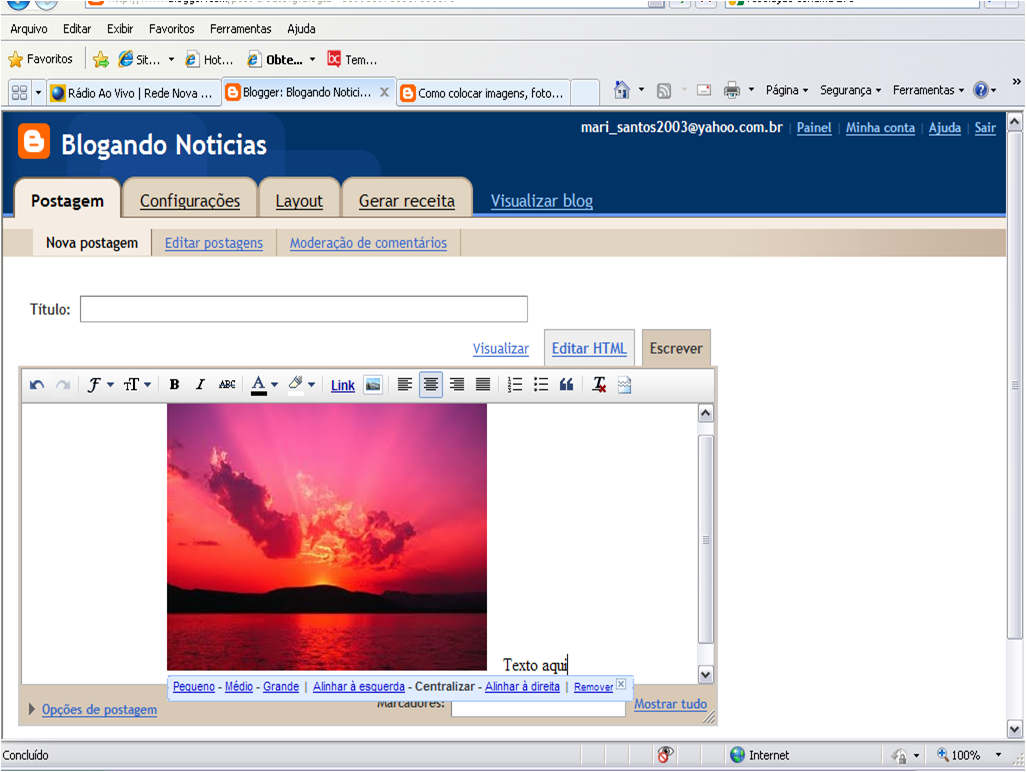Viewport: 1026px width, 772px height.
Task: Click Remover to delete the image
Action: (x=593, y=687)
